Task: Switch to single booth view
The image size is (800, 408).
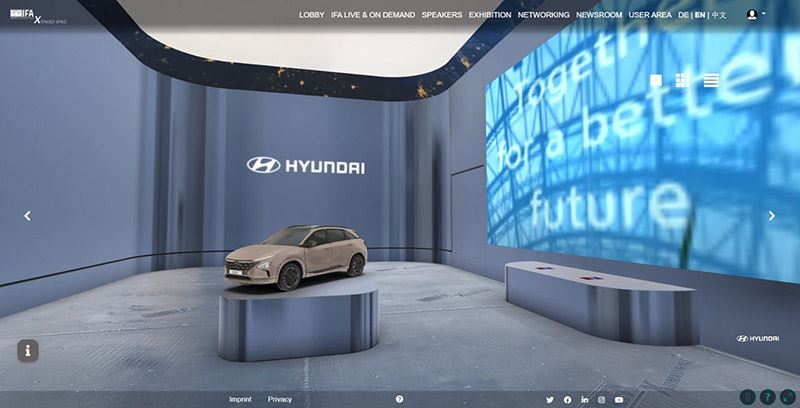Action: (x=656, y=81)
